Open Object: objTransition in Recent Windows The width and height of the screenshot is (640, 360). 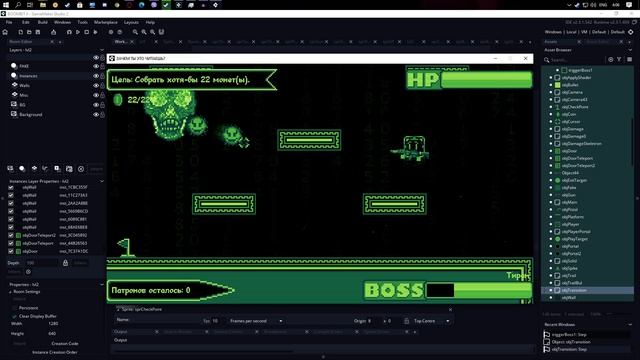[x=571, y=342]
